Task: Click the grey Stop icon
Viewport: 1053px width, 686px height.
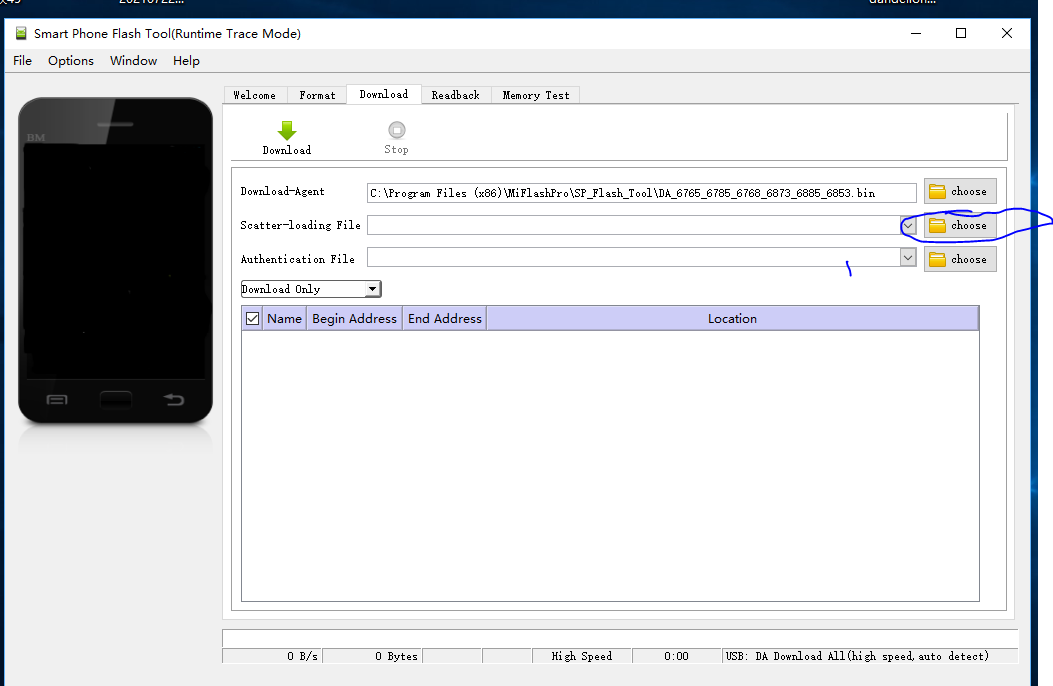Action: click(x=397, y=130)
